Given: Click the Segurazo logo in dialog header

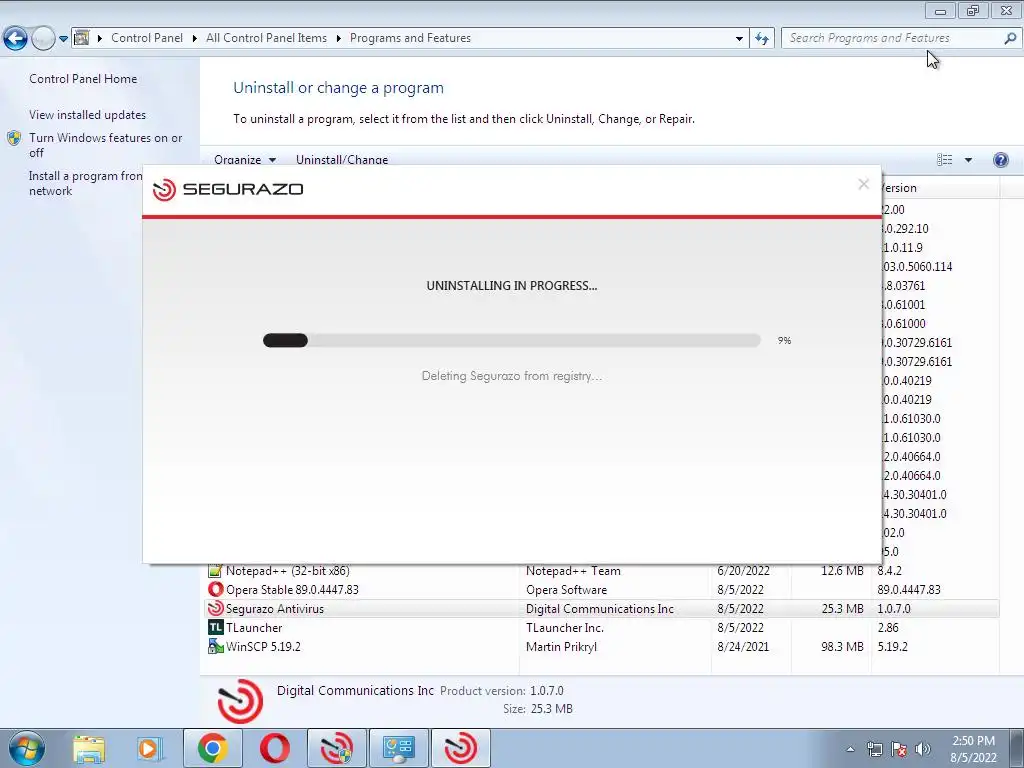Looking at the screenshot, I should click(228, 189).
